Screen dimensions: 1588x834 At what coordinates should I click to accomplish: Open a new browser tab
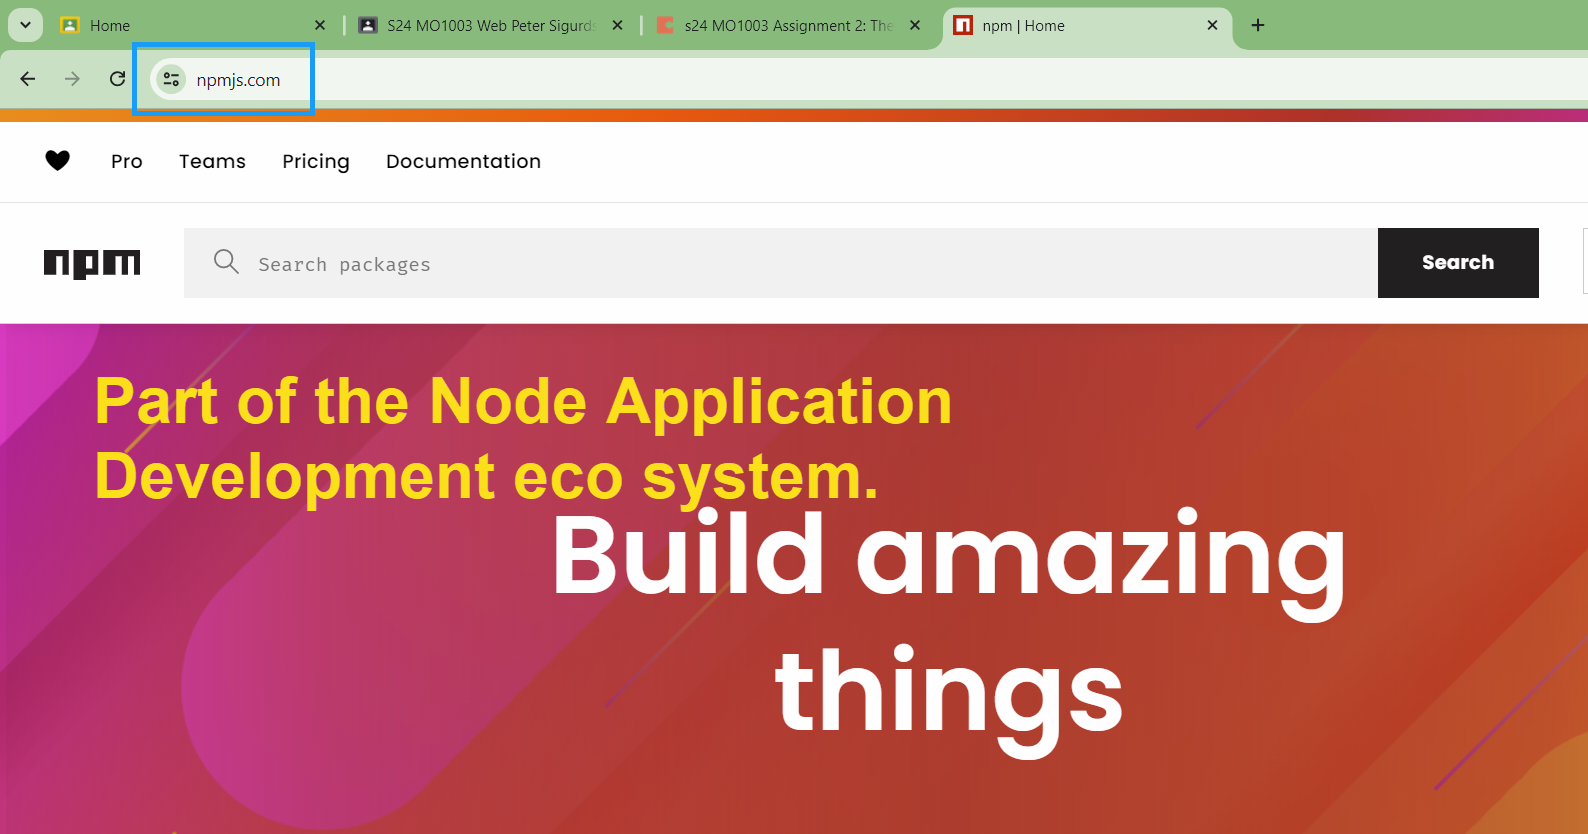1258,25
